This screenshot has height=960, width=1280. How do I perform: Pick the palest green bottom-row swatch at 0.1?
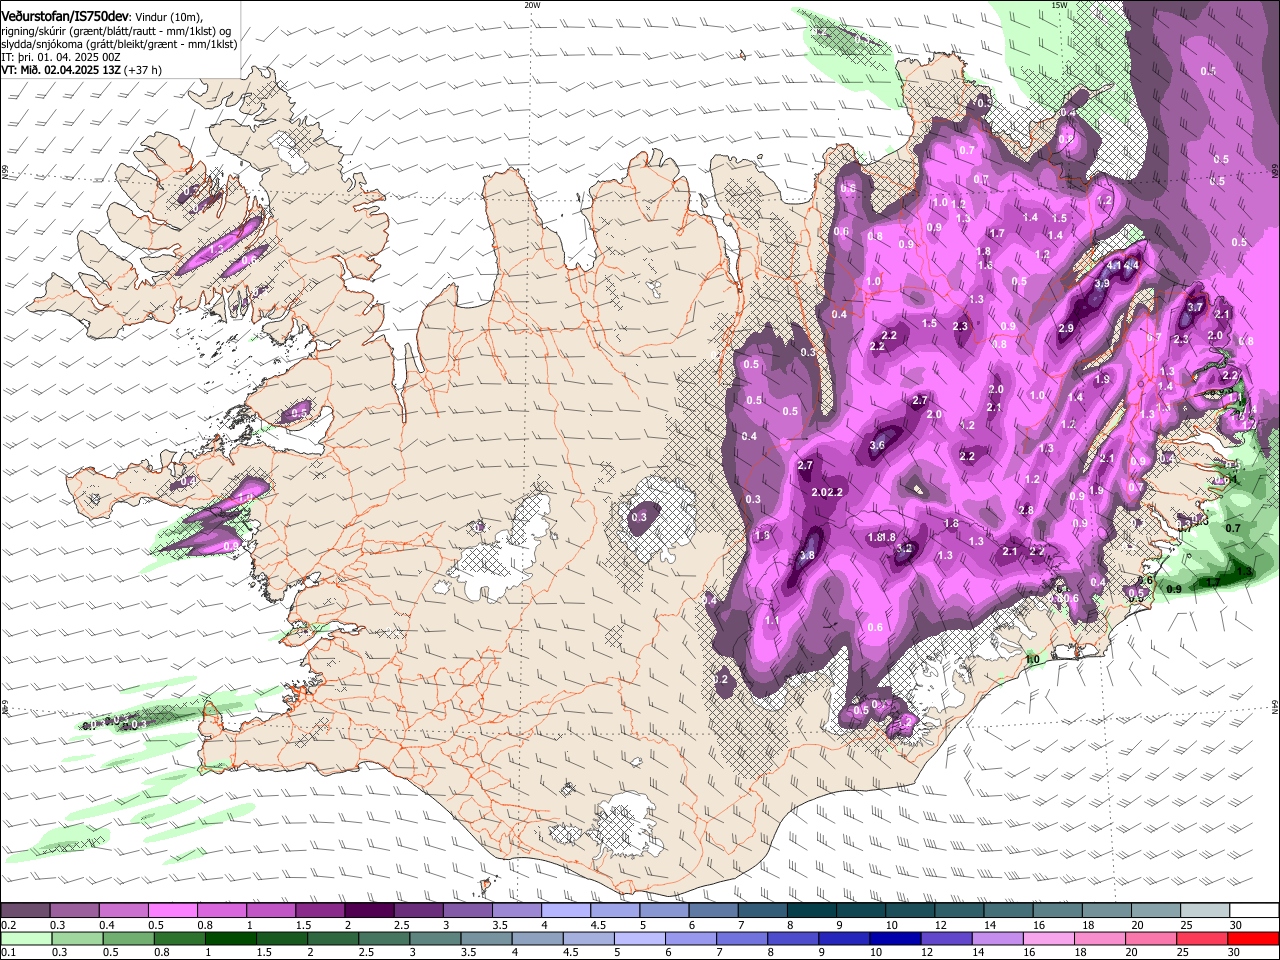(x=26, y=939)
